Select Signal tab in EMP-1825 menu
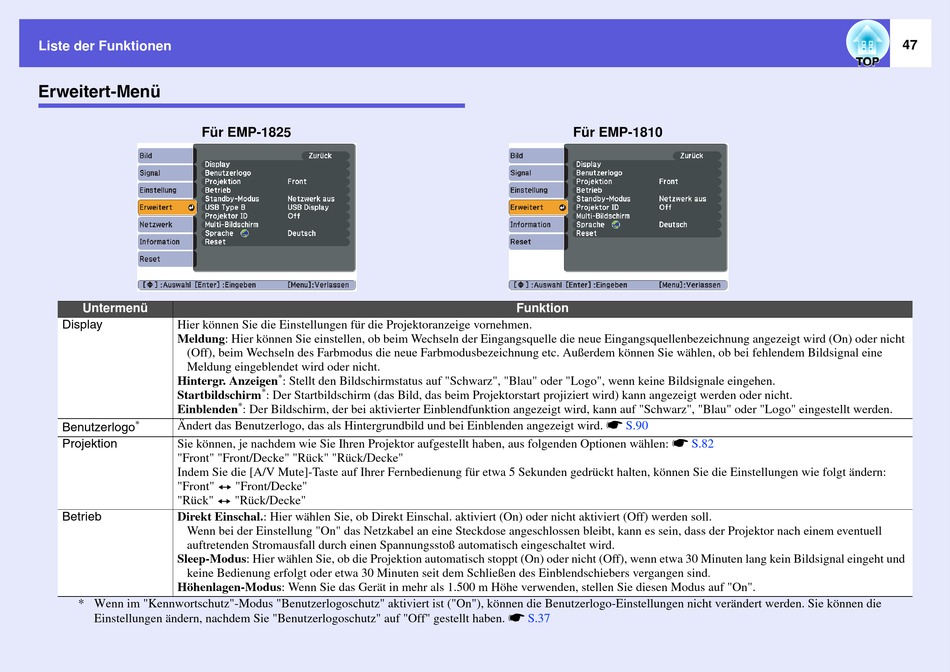The width and height of the screenshot is (950, 672). coord(165,173)
